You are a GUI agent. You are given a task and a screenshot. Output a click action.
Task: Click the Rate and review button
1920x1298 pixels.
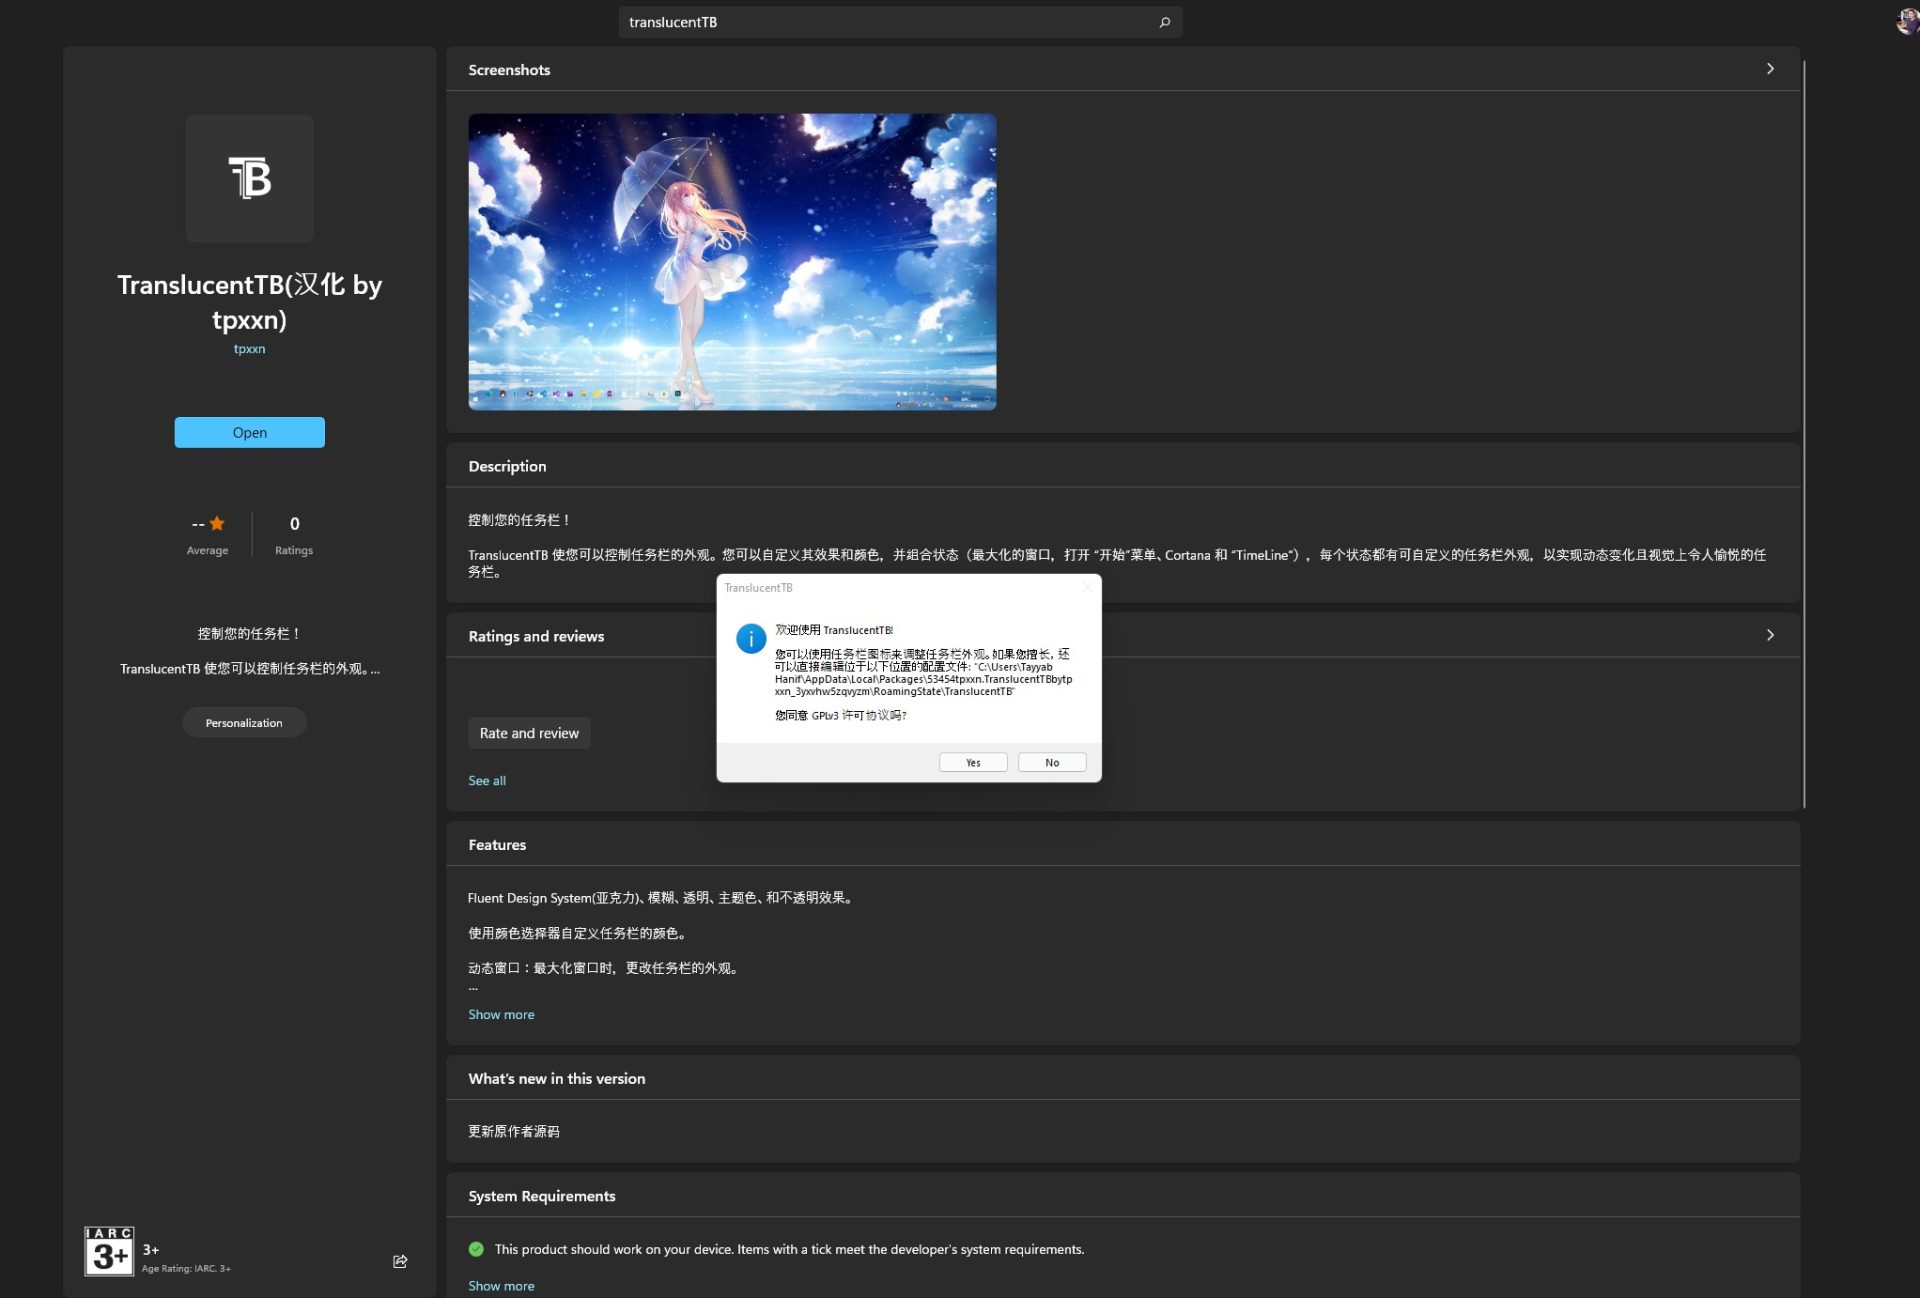point(529,732)
